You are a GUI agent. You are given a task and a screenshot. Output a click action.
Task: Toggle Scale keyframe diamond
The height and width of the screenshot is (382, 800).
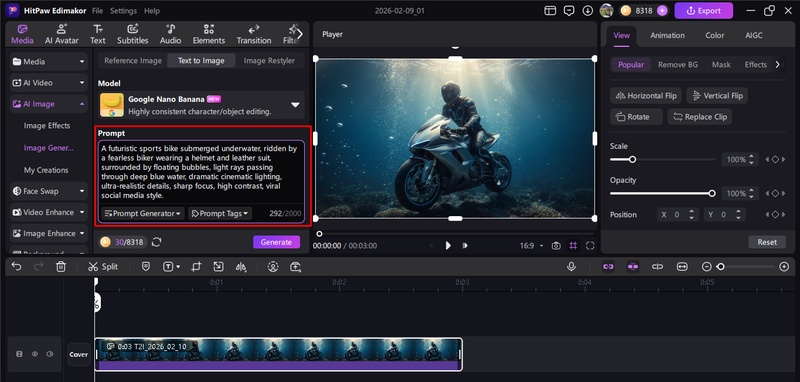coord(775,160)
